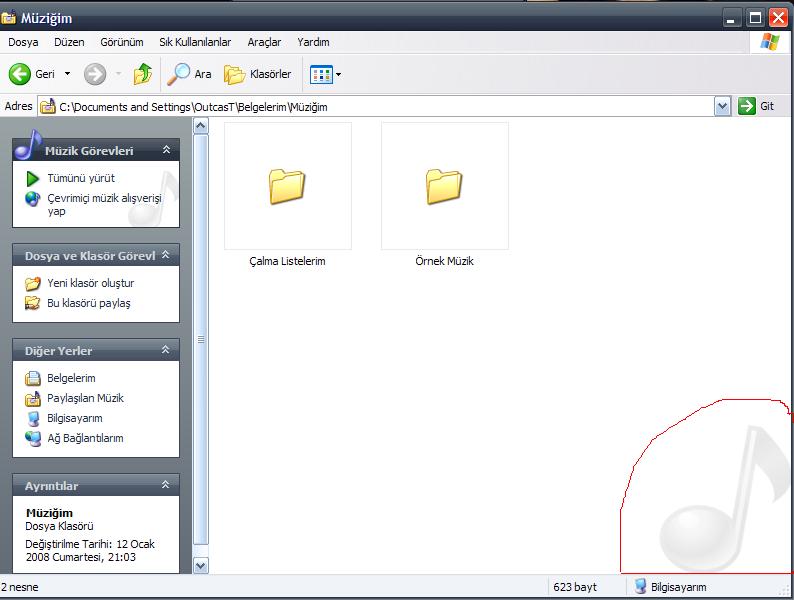Click the Bu klasörü paylaş icon
The image size is (794, 600).
coord(33,303)
